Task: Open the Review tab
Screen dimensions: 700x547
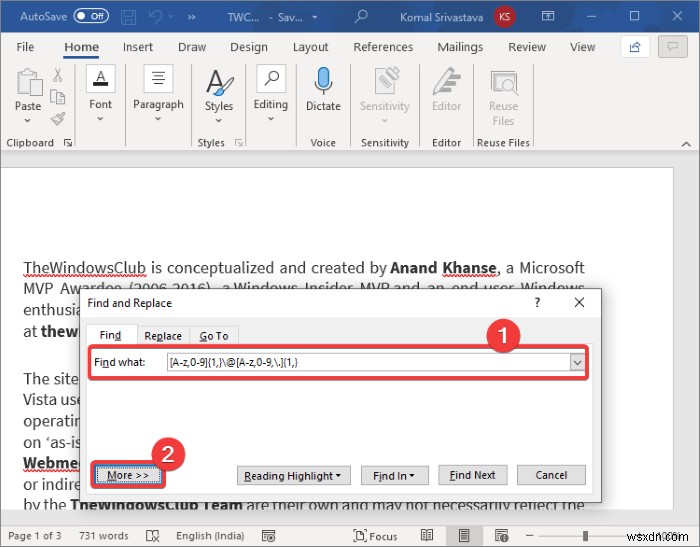Action: [x=527, y=47]
